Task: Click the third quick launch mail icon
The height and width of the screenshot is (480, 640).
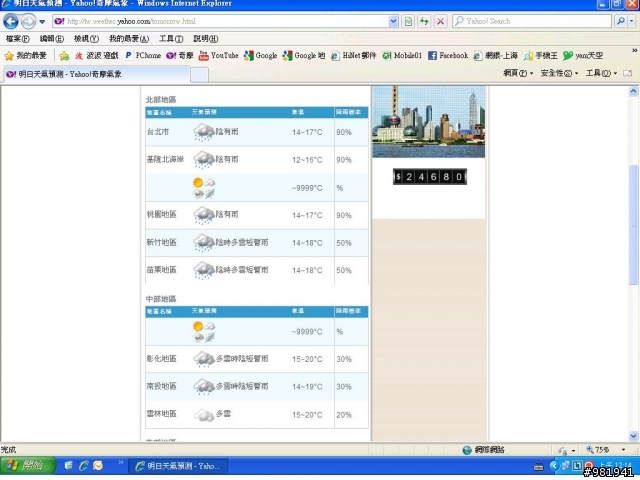Action: 98,465
